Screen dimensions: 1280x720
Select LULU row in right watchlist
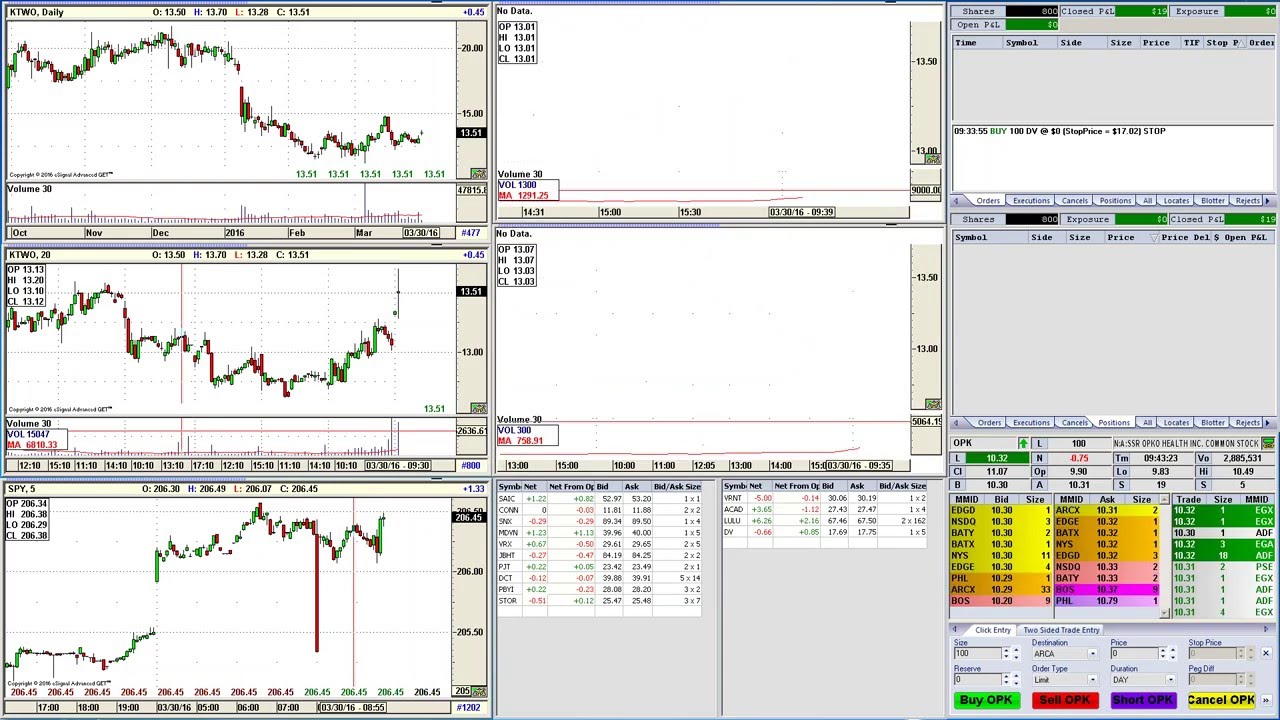[x=825, y=521]
